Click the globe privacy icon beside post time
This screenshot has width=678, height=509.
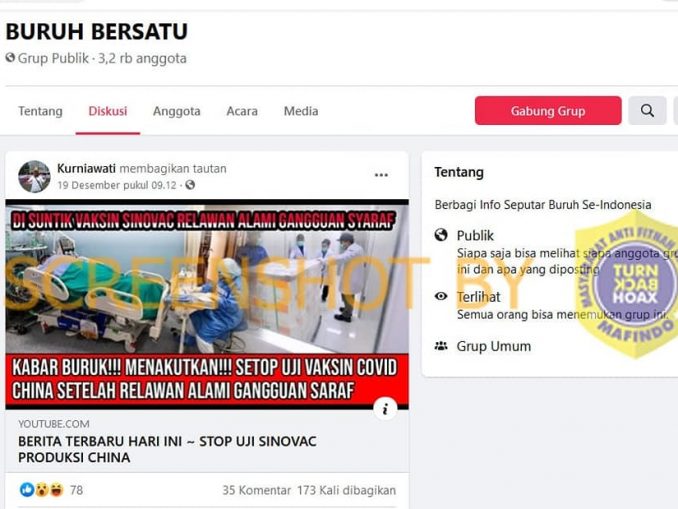click(190, 185)
